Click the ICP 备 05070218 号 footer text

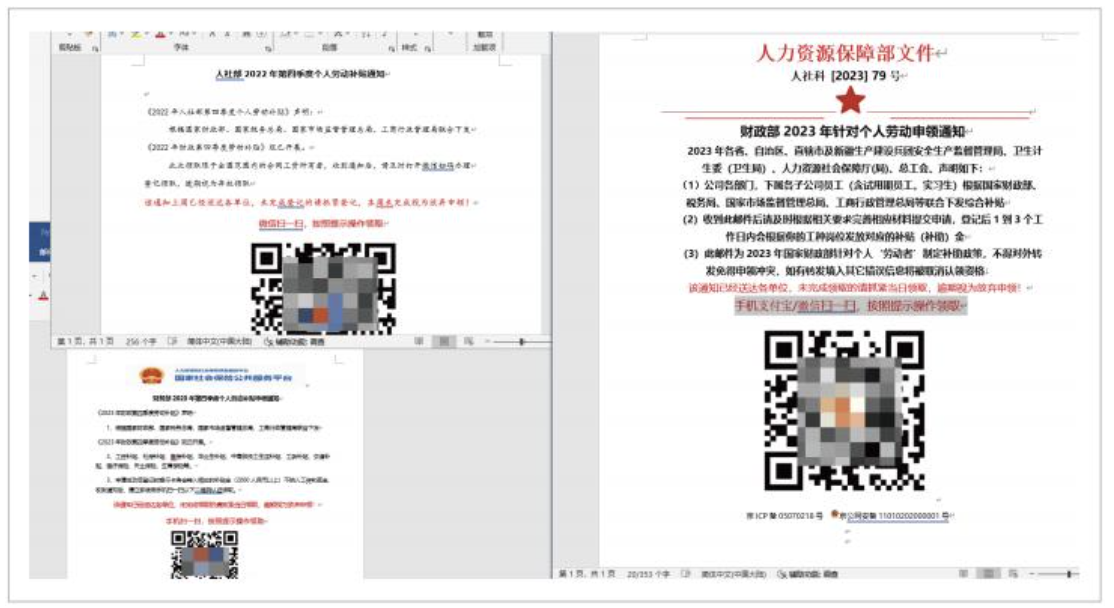pyautogui.click(x=784, y=516)
